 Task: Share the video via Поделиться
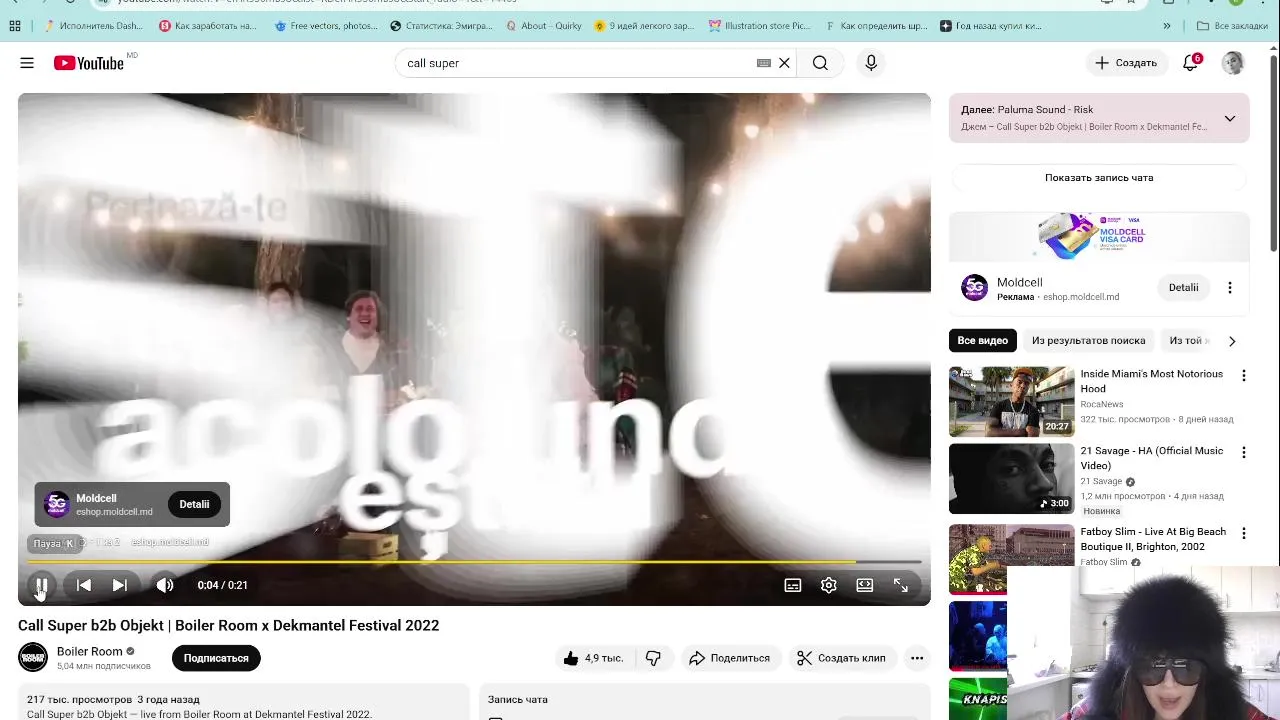point(730,658)
